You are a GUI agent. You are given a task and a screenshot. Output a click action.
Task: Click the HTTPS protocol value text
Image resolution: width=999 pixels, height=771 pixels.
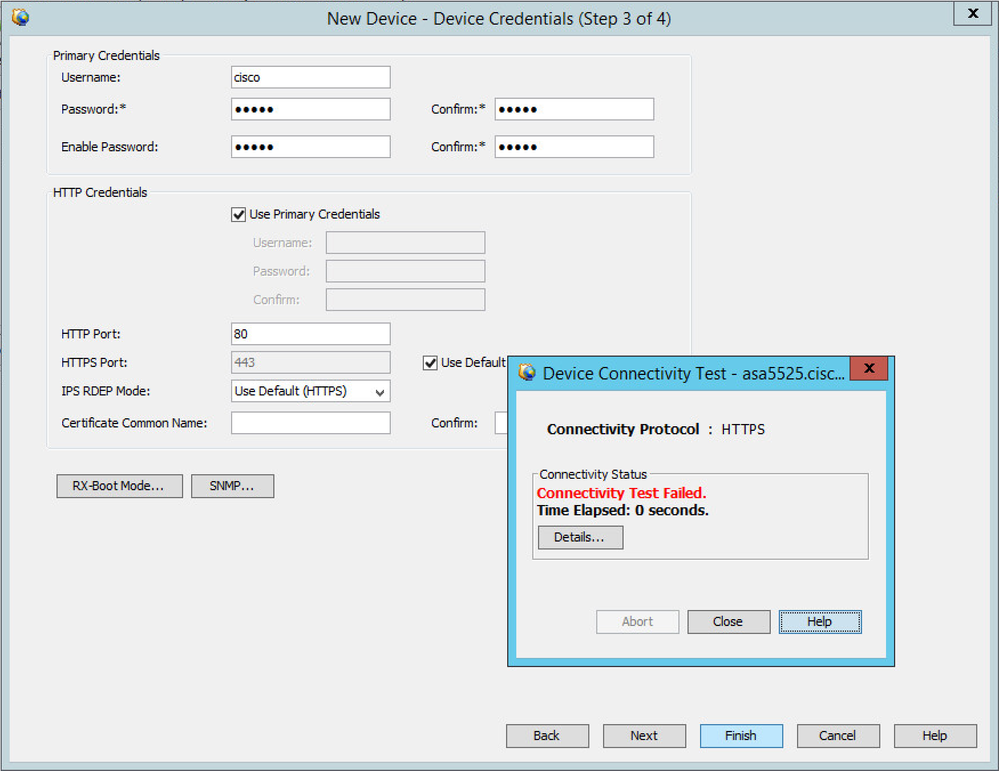[743, 429]
